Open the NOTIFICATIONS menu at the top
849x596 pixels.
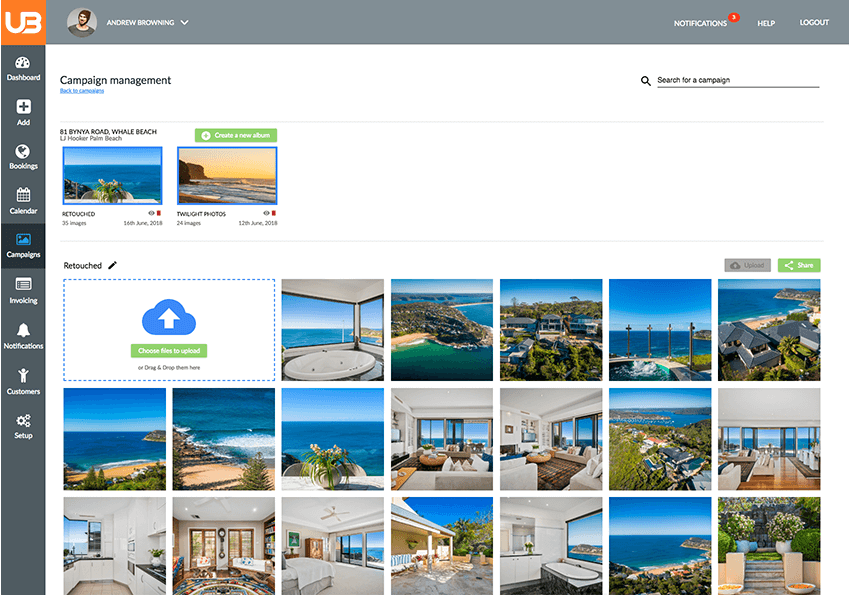700,22
